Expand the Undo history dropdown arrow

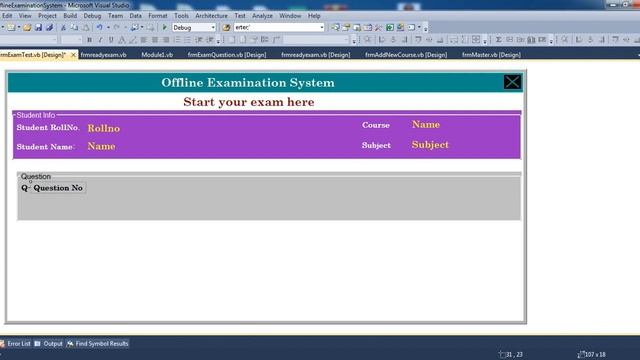point(108,27)
